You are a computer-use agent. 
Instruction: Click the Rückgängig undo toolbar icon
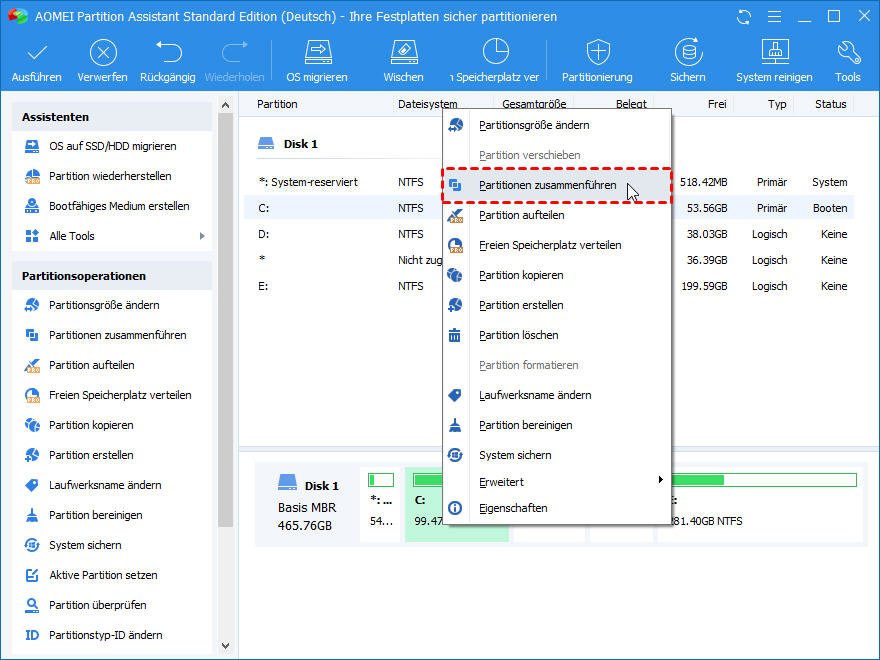click(x=168, y=53)
